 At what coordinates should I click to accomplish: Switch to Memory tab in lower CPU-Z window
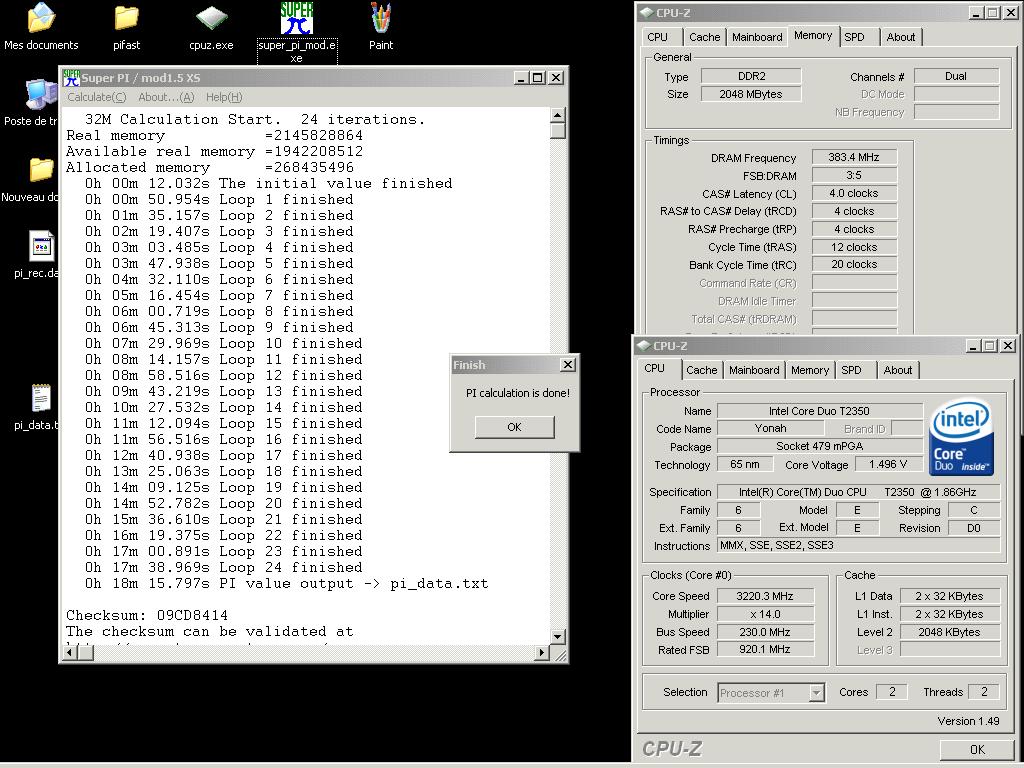pos(810,370)
